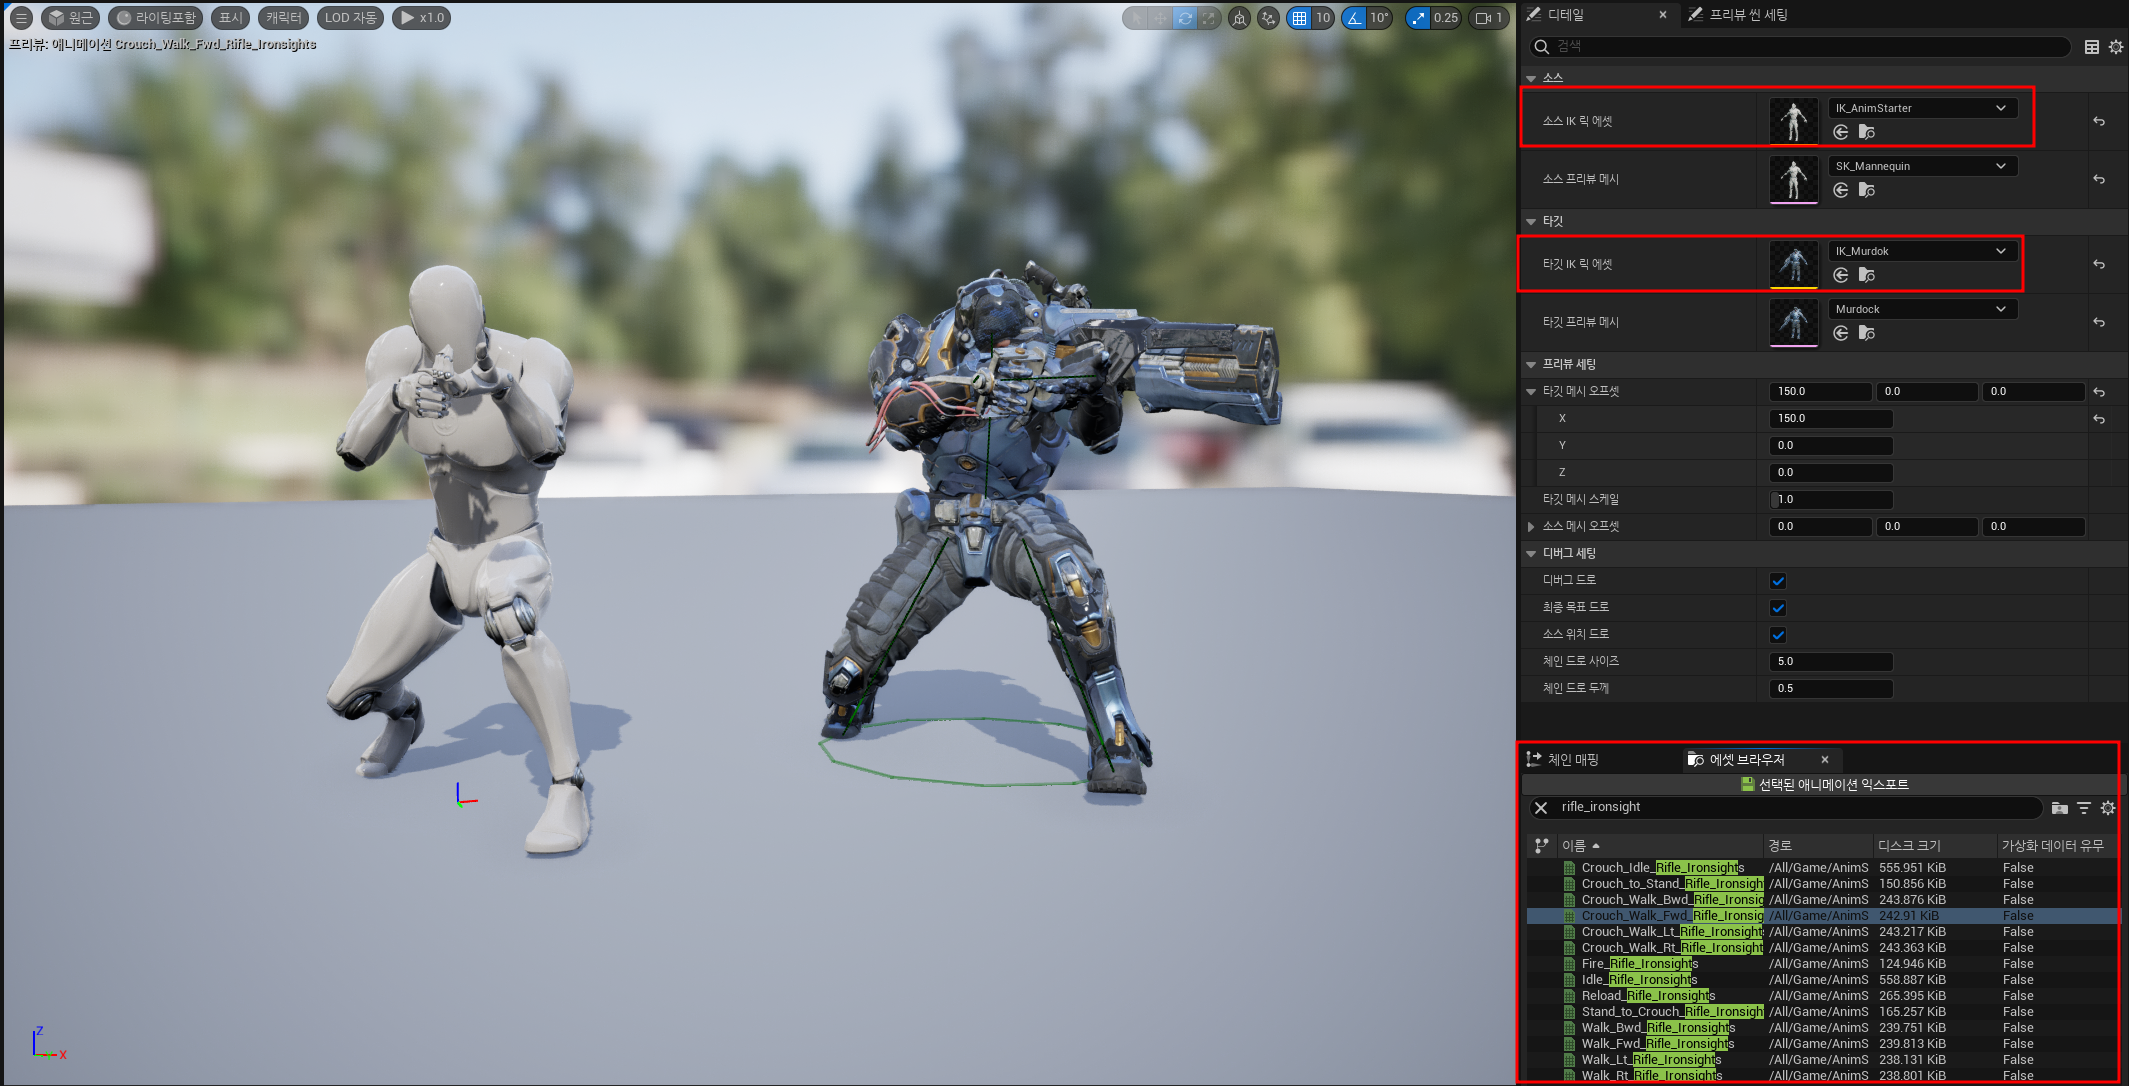Toggle grid snapping icon
This screenshot has height=1086, width=2129.
point(1299,18)
